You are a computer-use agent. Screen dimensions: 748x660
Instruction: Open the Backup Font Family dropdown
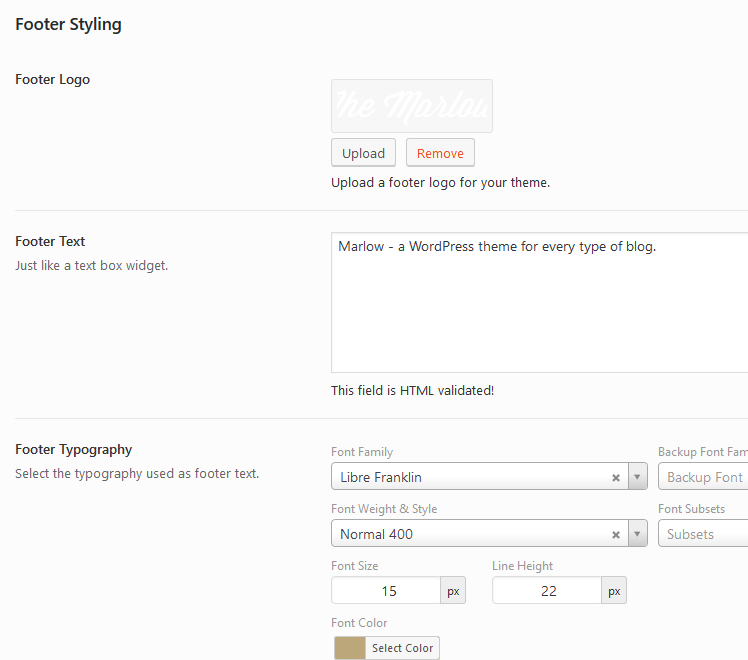[703, 477]
